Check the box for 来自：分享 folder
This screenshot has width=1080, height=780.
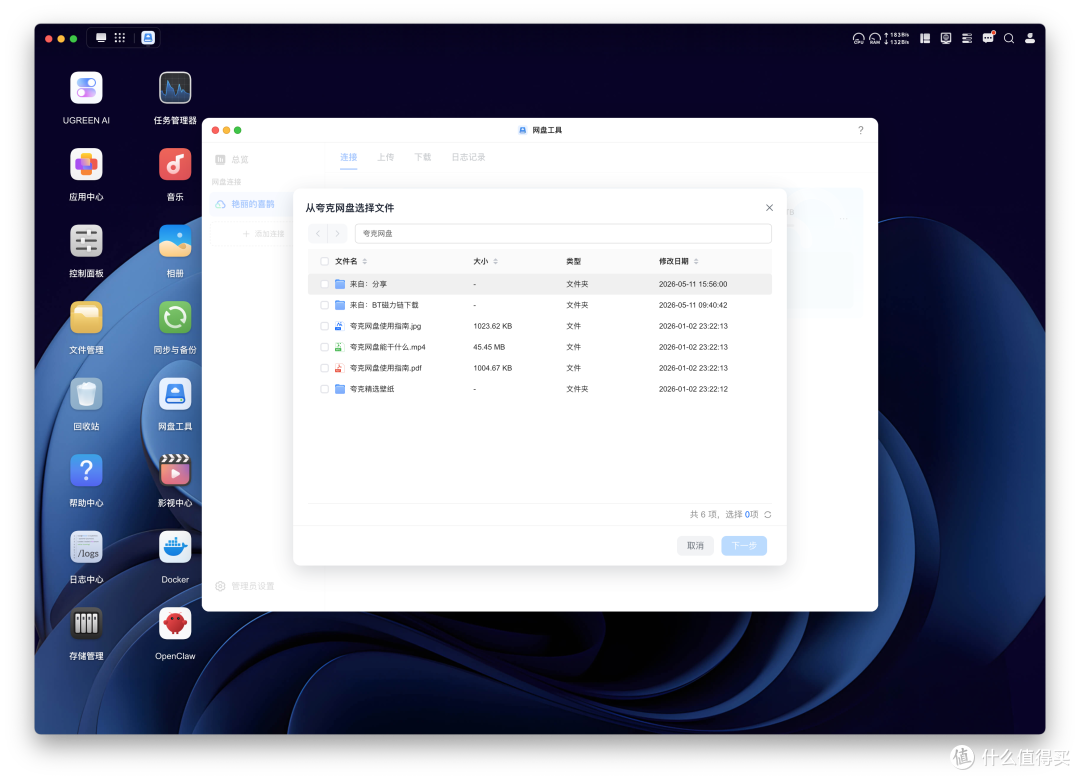click(324, 284)
